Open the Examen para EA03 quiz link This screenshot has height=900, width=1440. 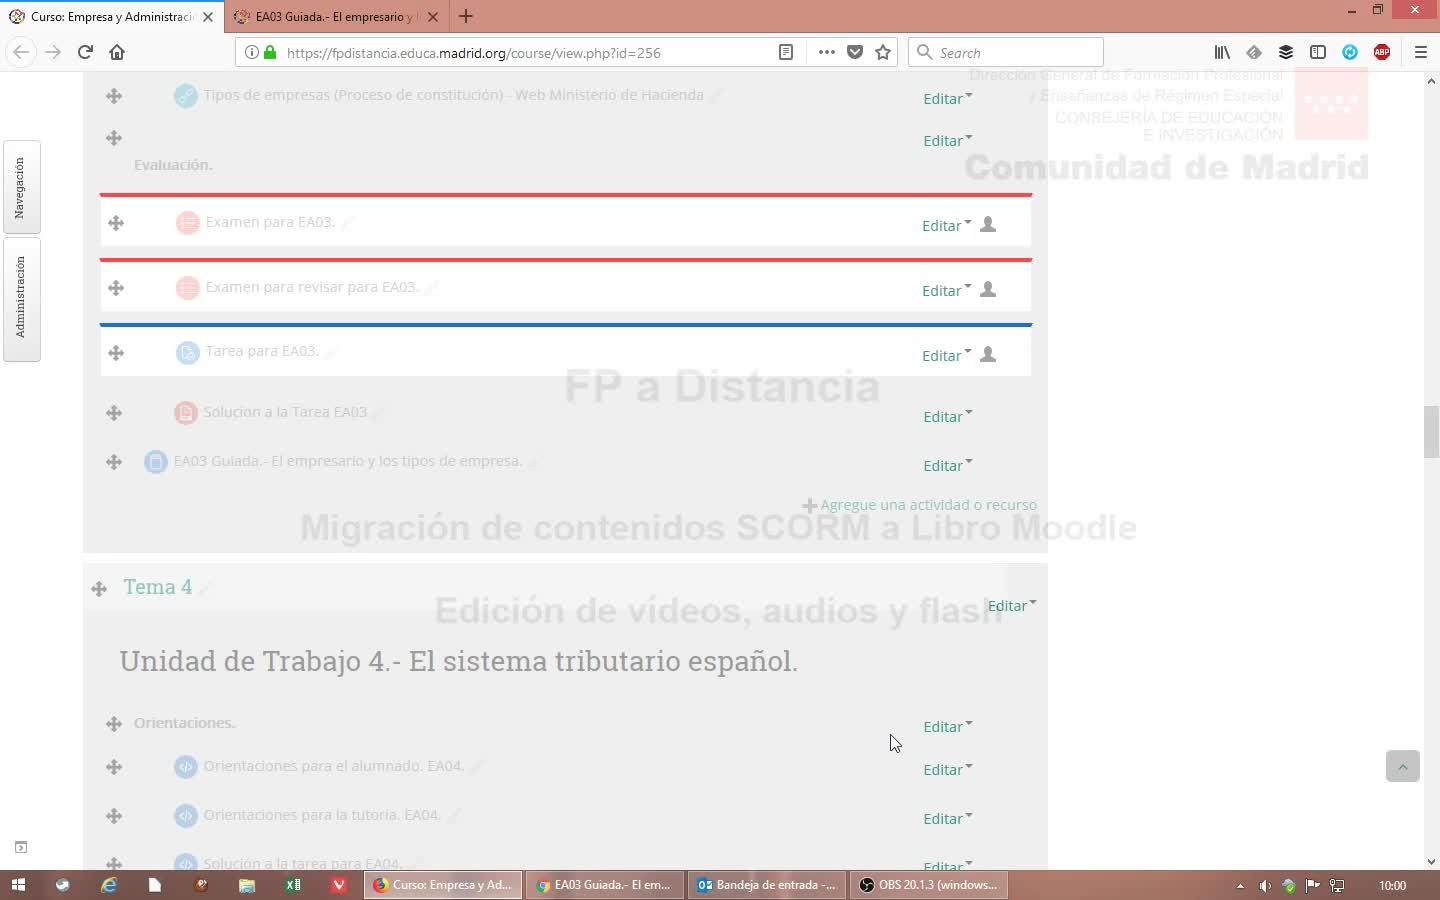[x=270, y=222]
